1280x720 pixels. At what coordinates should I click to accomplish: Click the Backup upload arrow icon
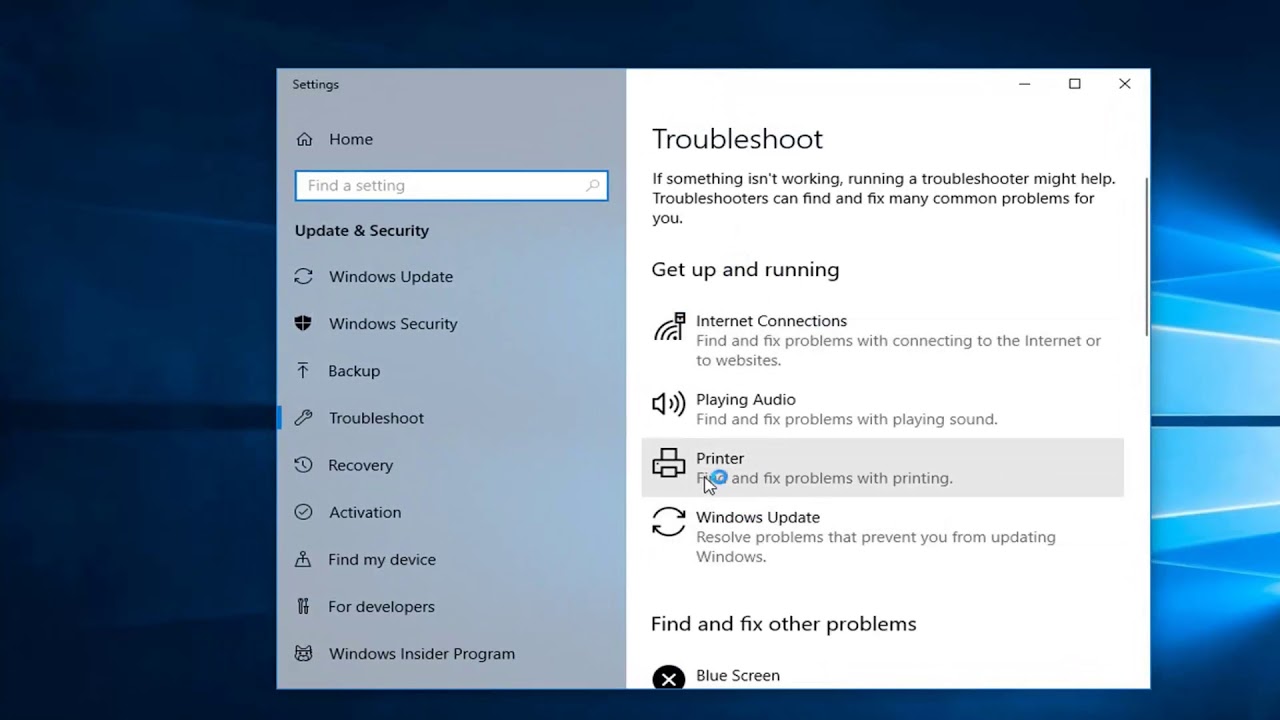(303, 370)
